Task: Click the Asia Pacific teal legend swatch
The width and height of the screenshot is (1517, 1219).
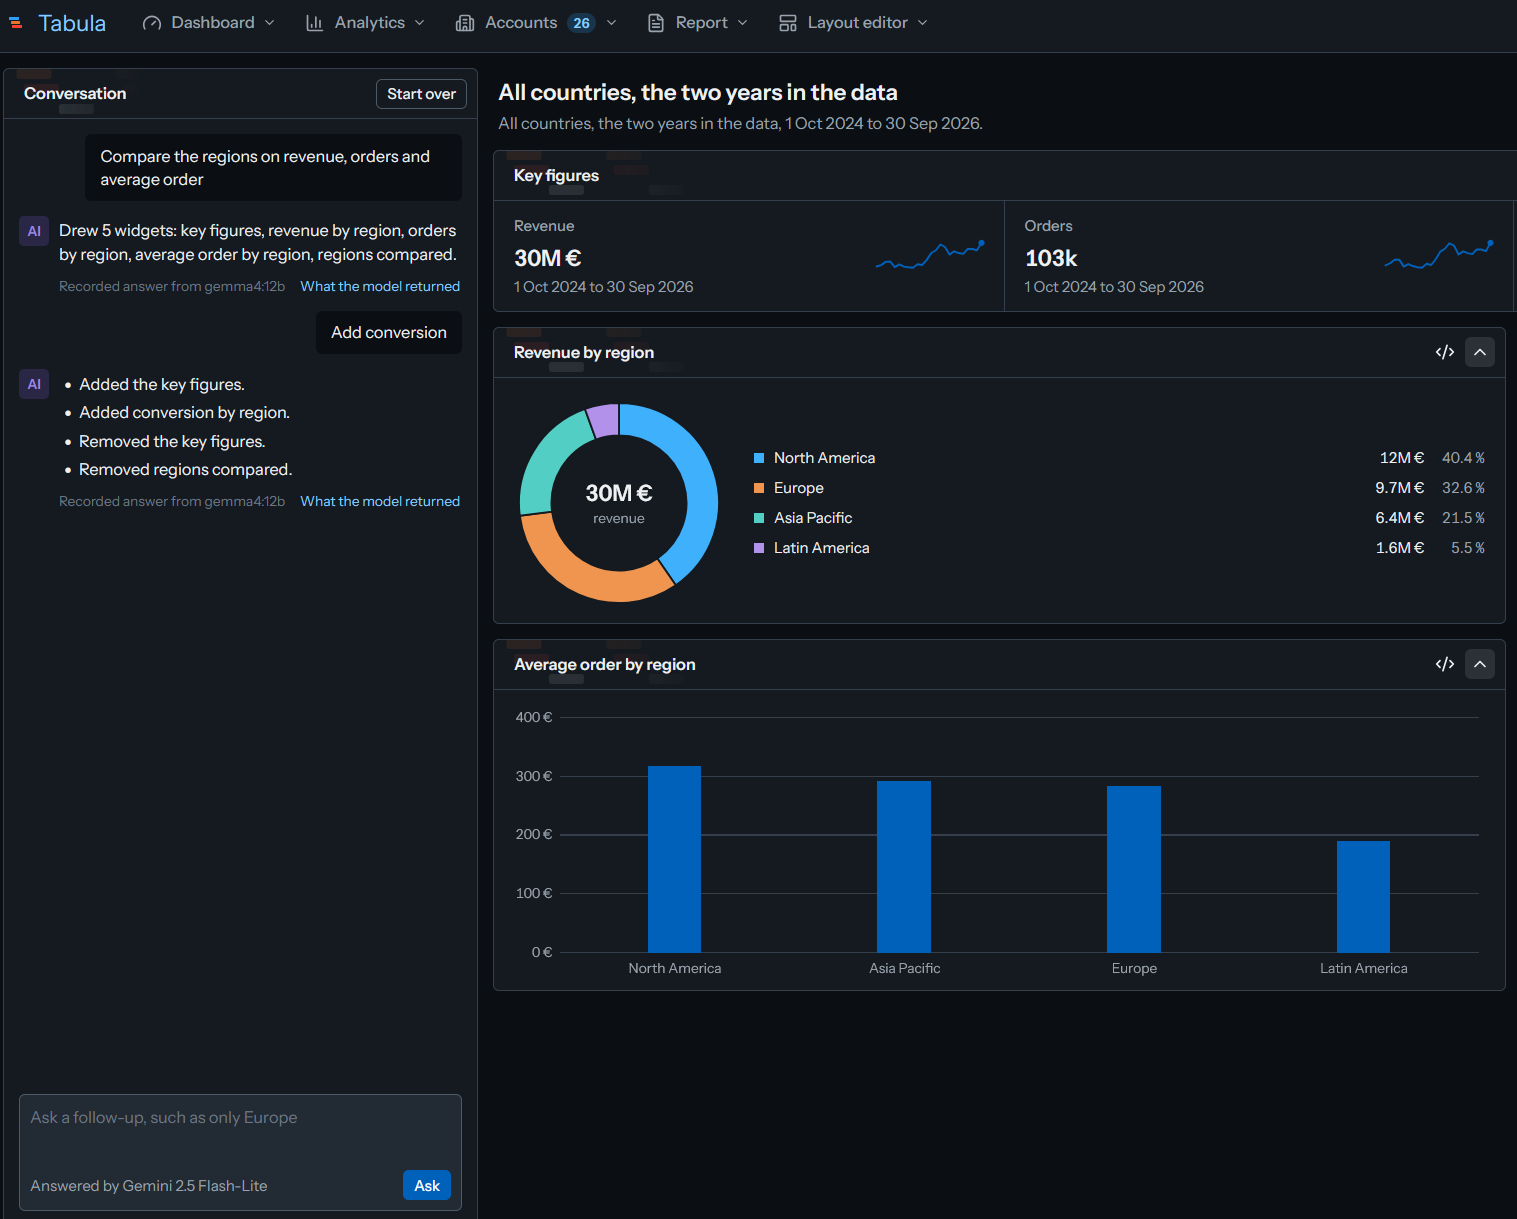Action: point(759,518)
